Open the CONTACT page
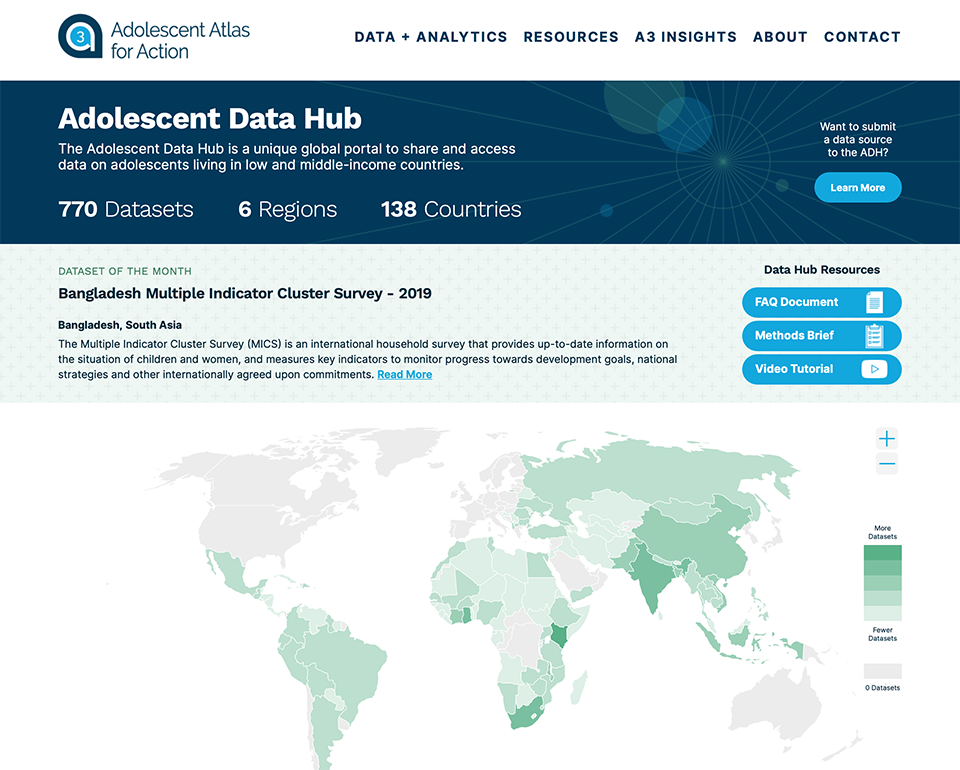 pos(862,37)
